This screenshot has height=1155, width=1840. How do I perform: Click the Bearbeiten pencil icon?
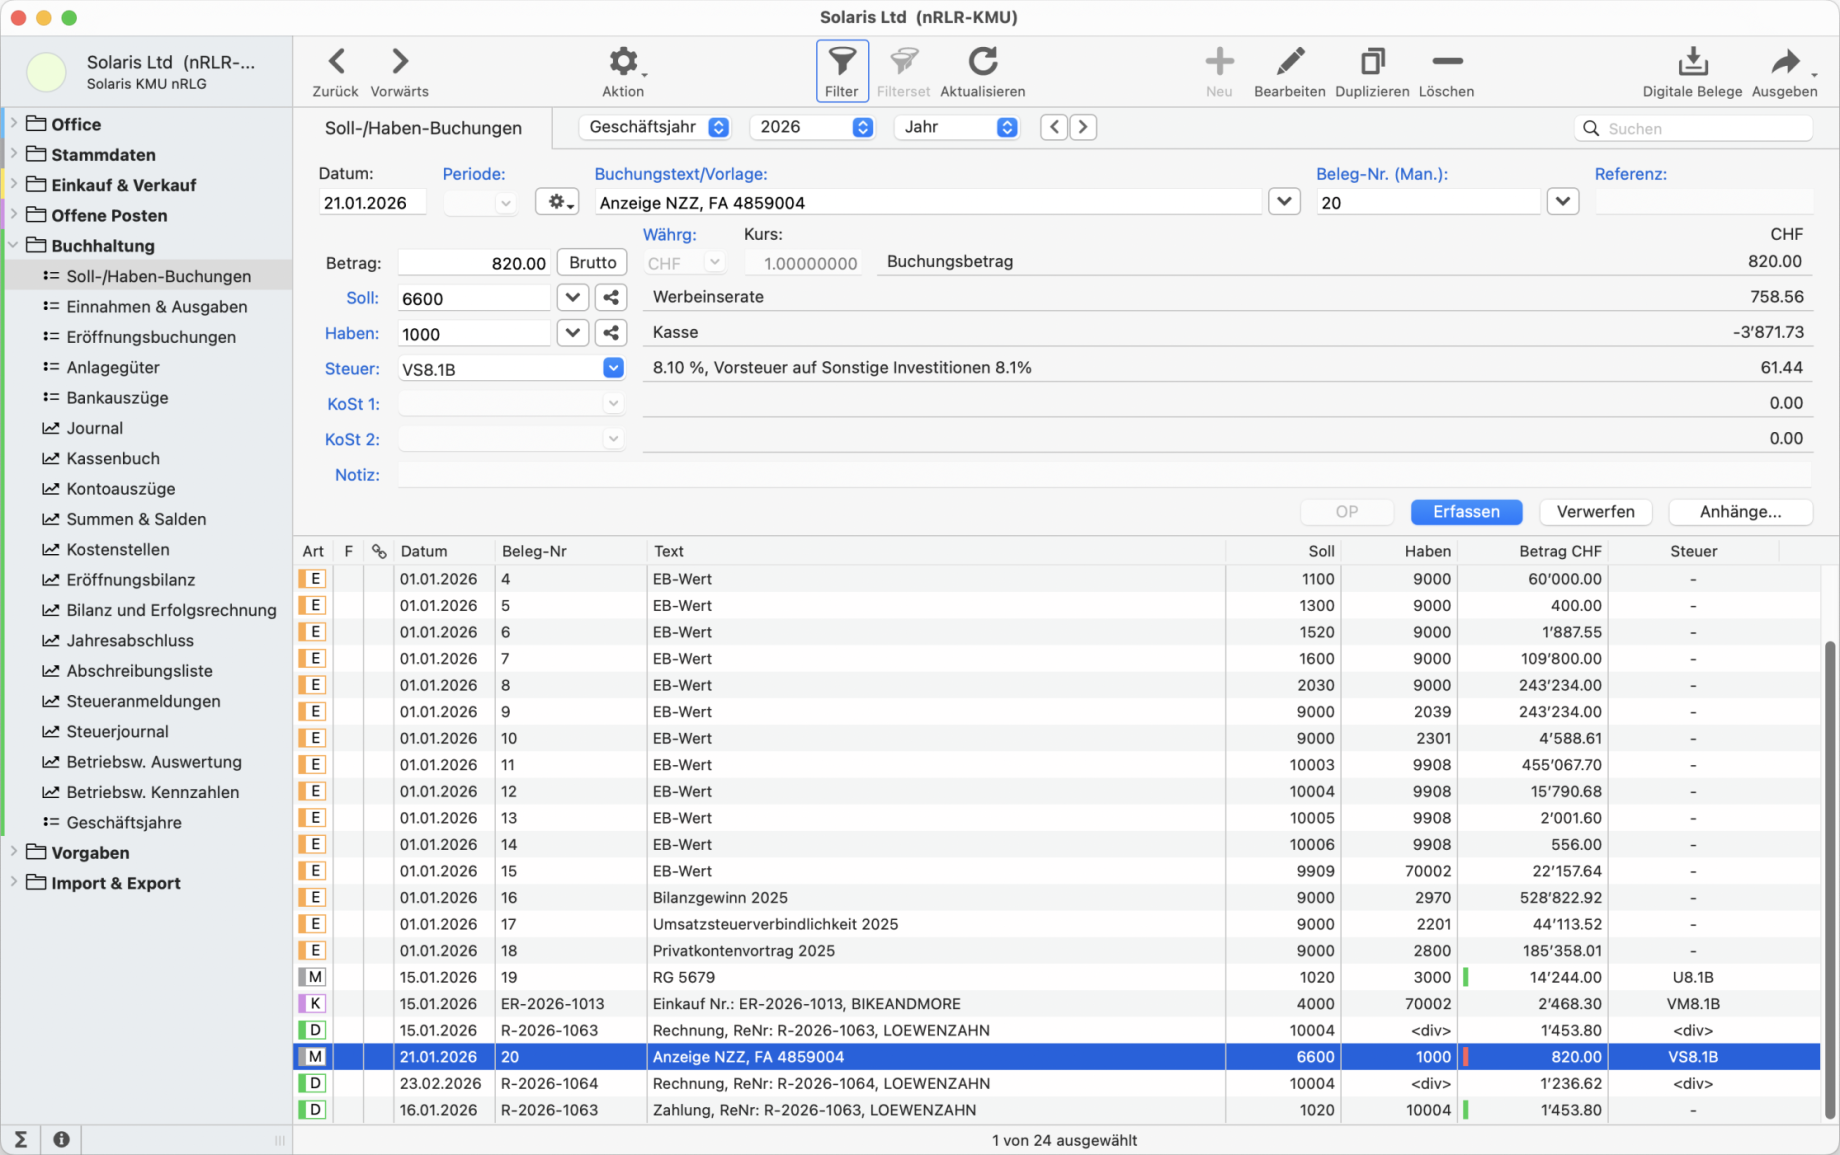point(1289,62)
